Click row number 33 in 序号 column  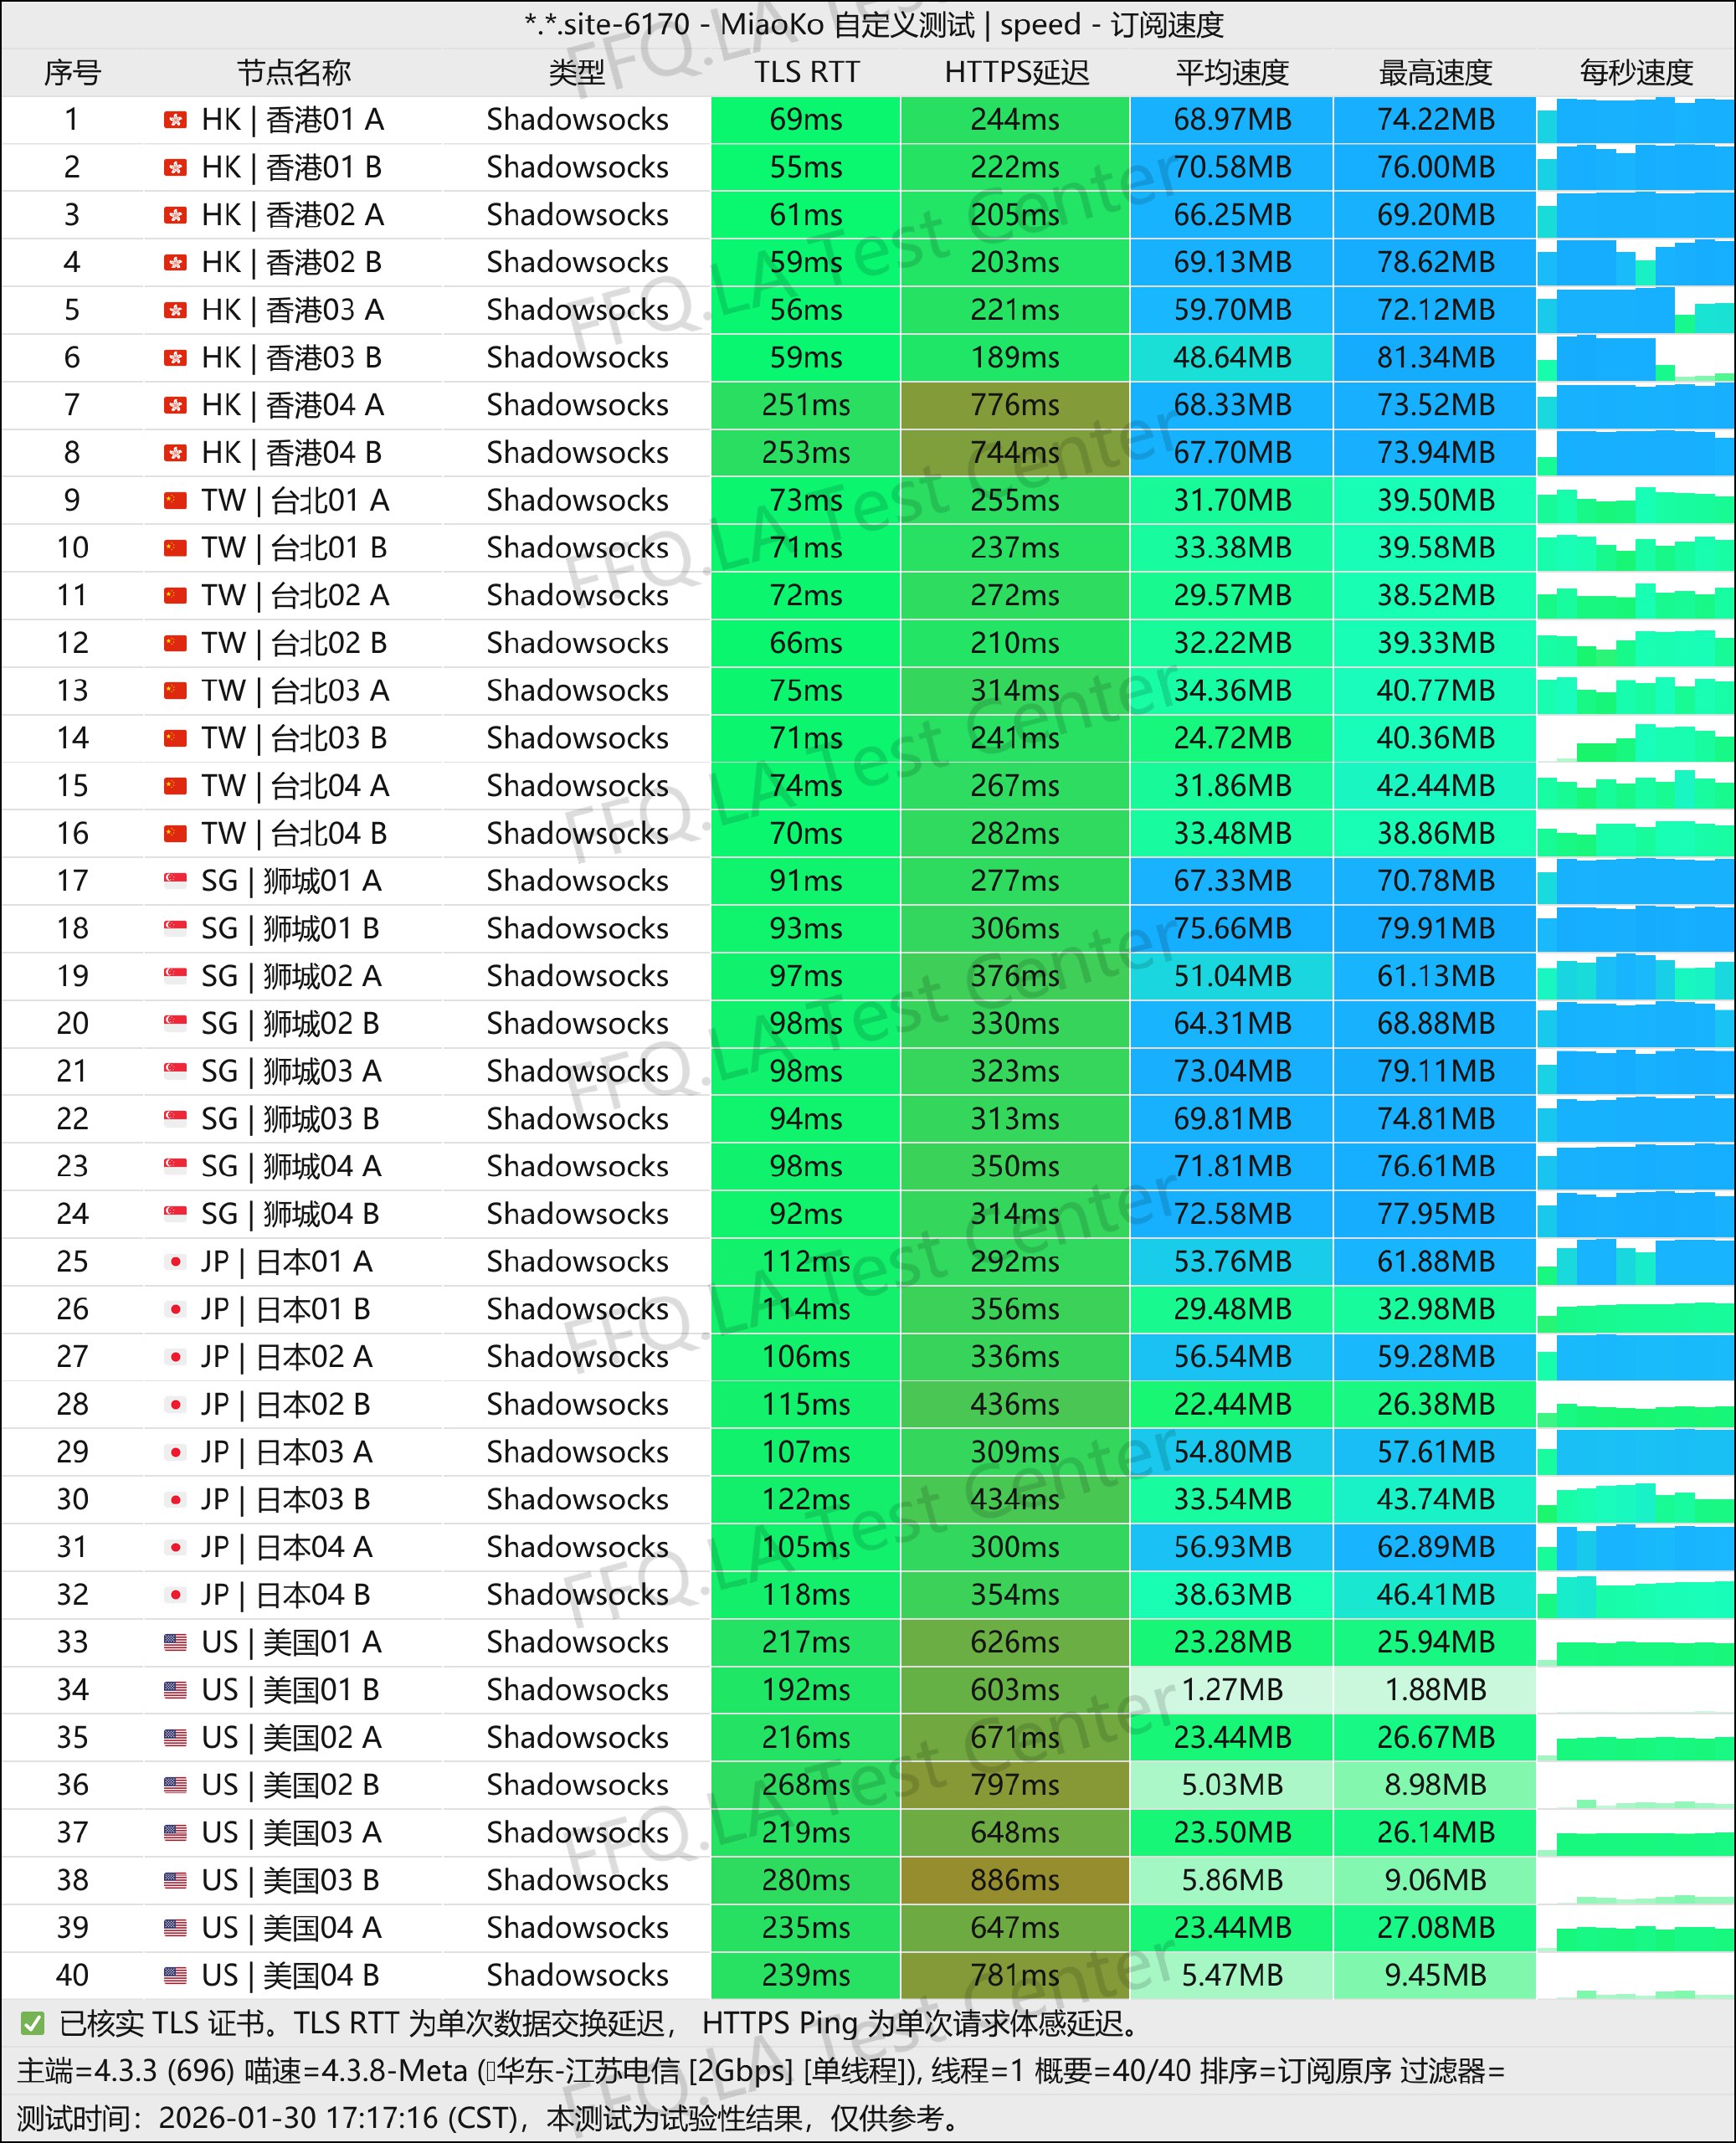point(72,1642)
